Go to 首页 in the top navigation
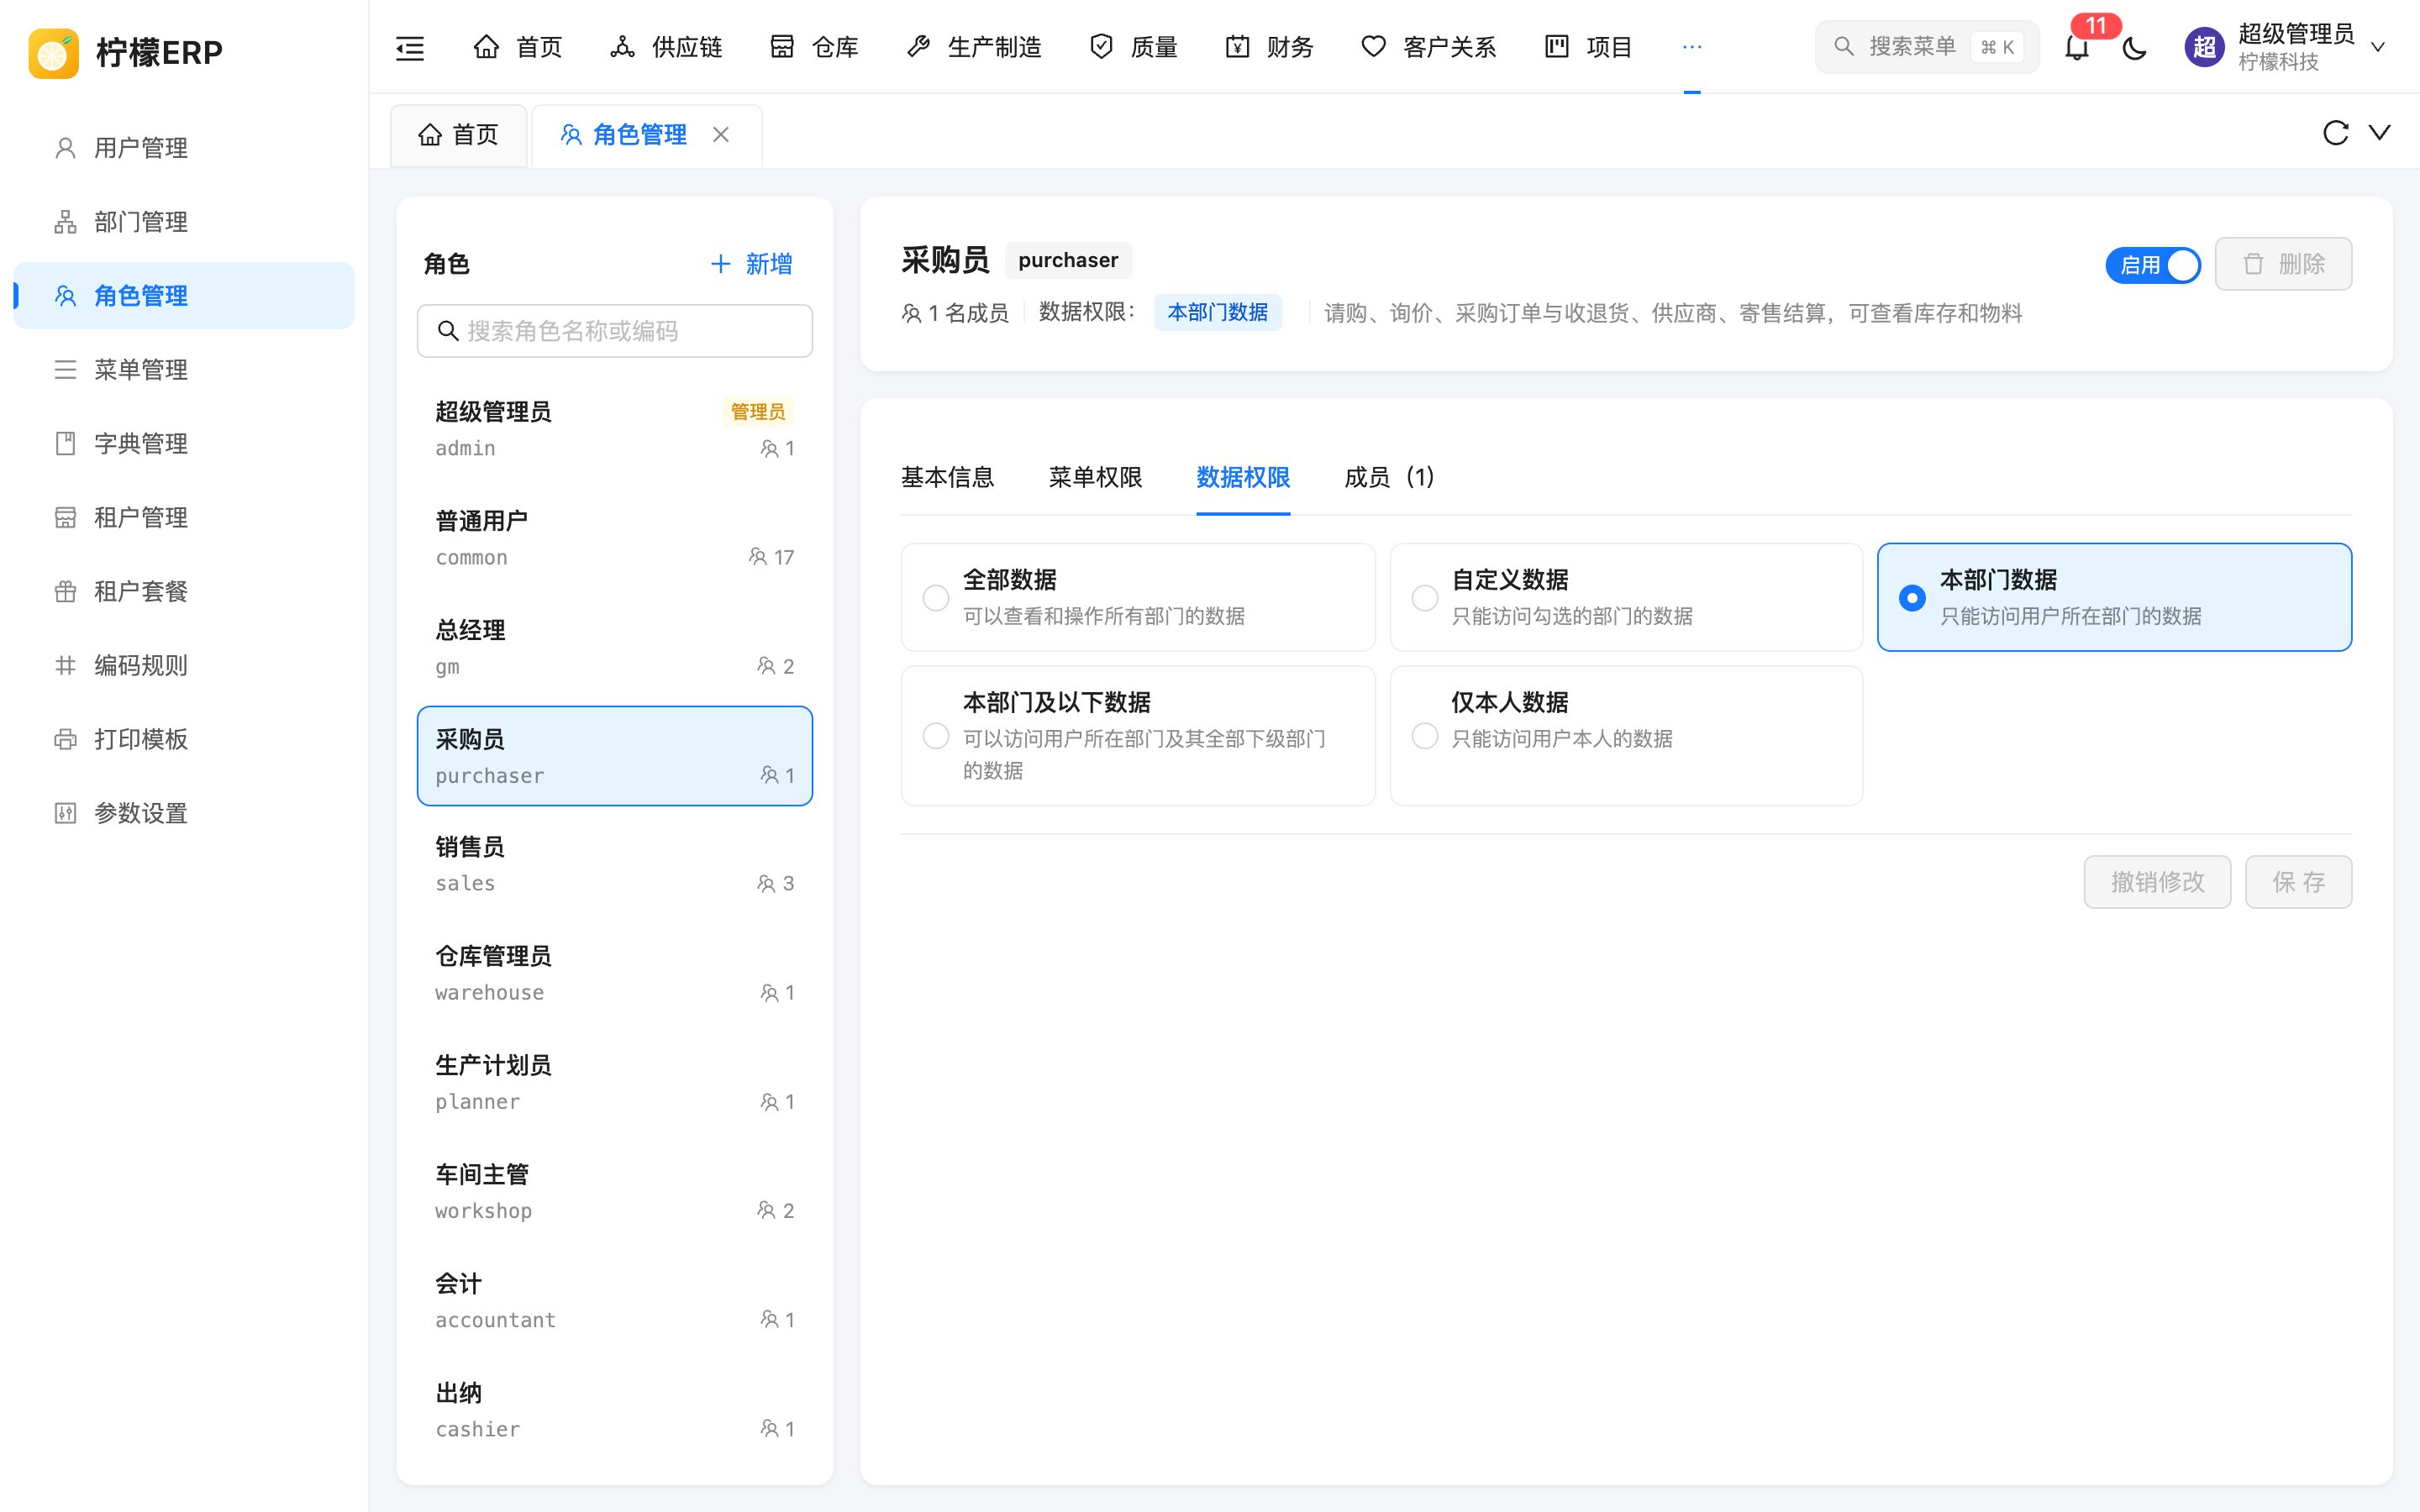The height and width of the screenshot is (1512, 2420). pyautogui.click(x=517, y=47)
